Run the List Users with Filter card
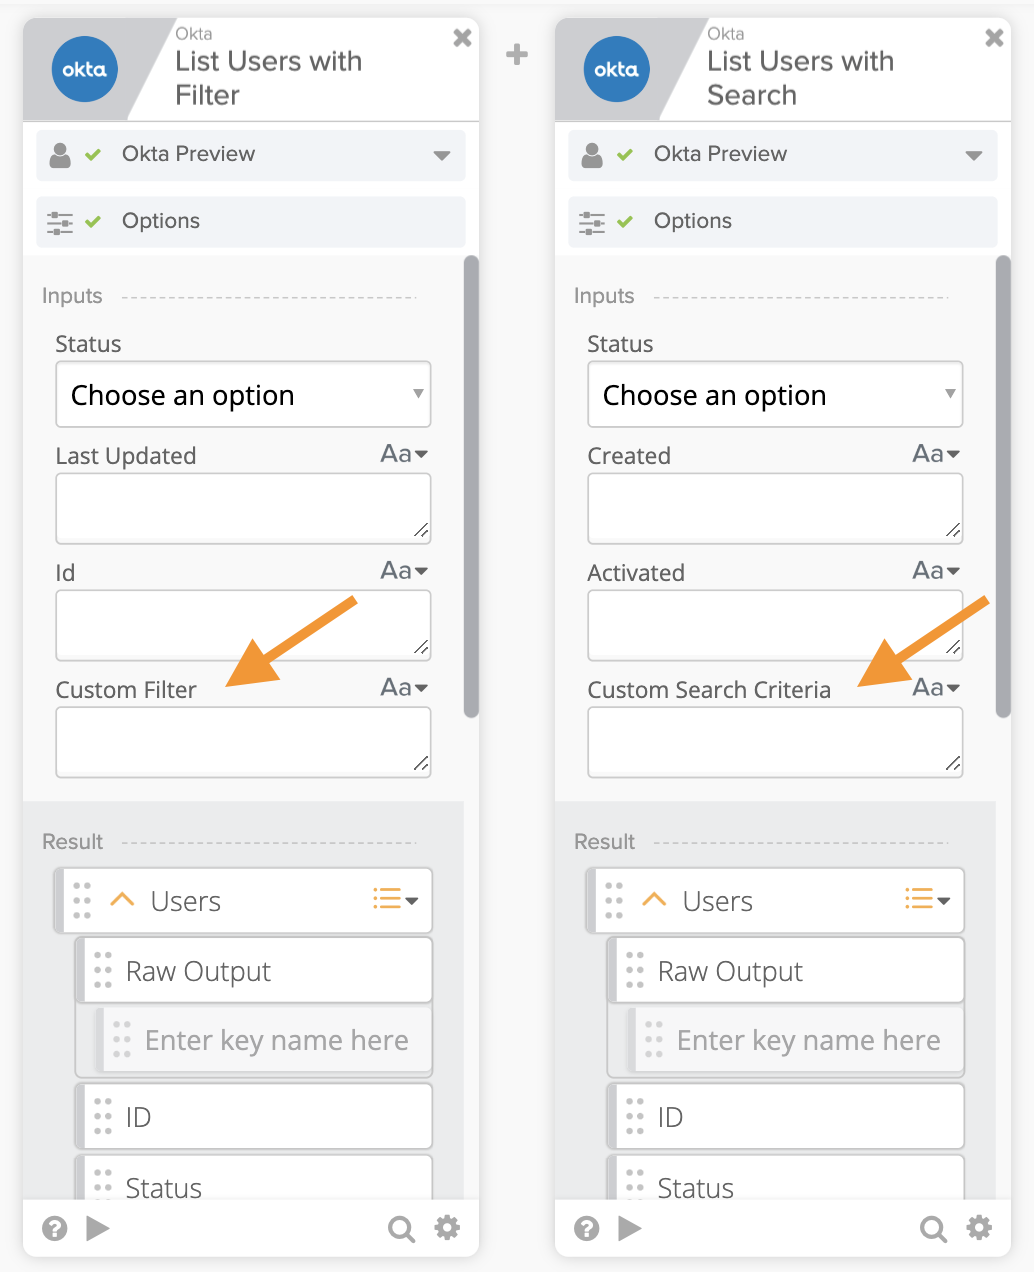 click(x=98, y=1228)
